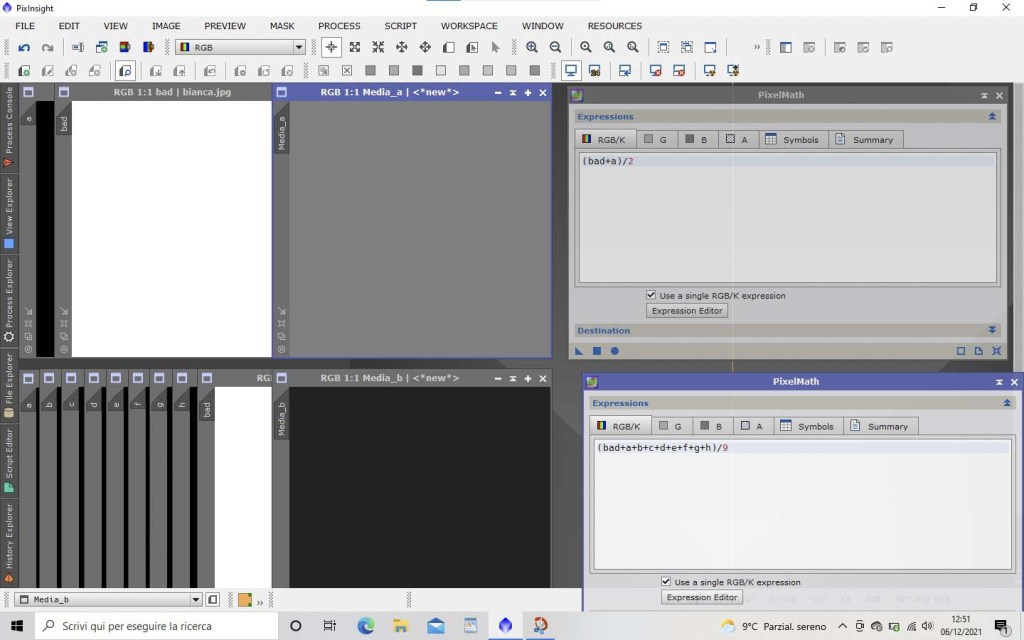1024x640 pixels.
Task: Select the Zoom Out magnifier tool
Action: pyautogui.click(x=555, y=47)
